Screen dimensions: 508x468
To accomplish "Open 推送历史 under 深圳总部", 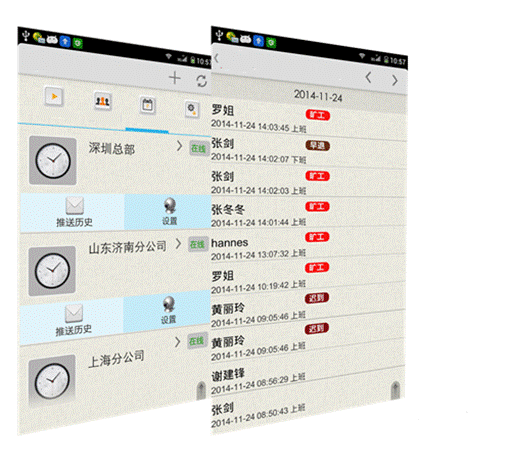I will (73, 213).
